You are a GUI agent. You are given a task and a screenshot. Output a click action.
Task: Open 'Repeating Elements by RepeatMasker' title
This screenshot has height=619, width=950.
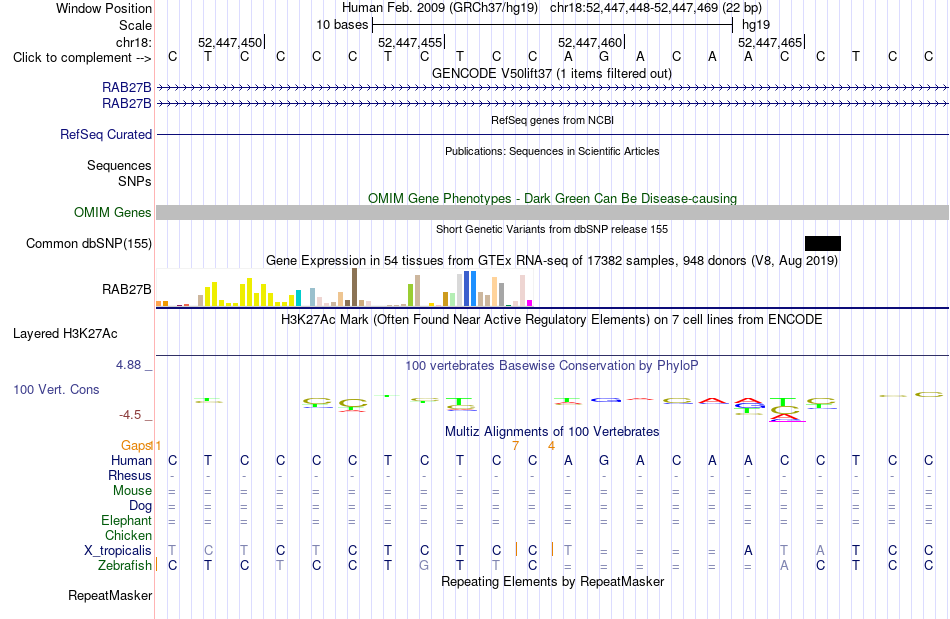pyautogui.click(x=552, y=581)
